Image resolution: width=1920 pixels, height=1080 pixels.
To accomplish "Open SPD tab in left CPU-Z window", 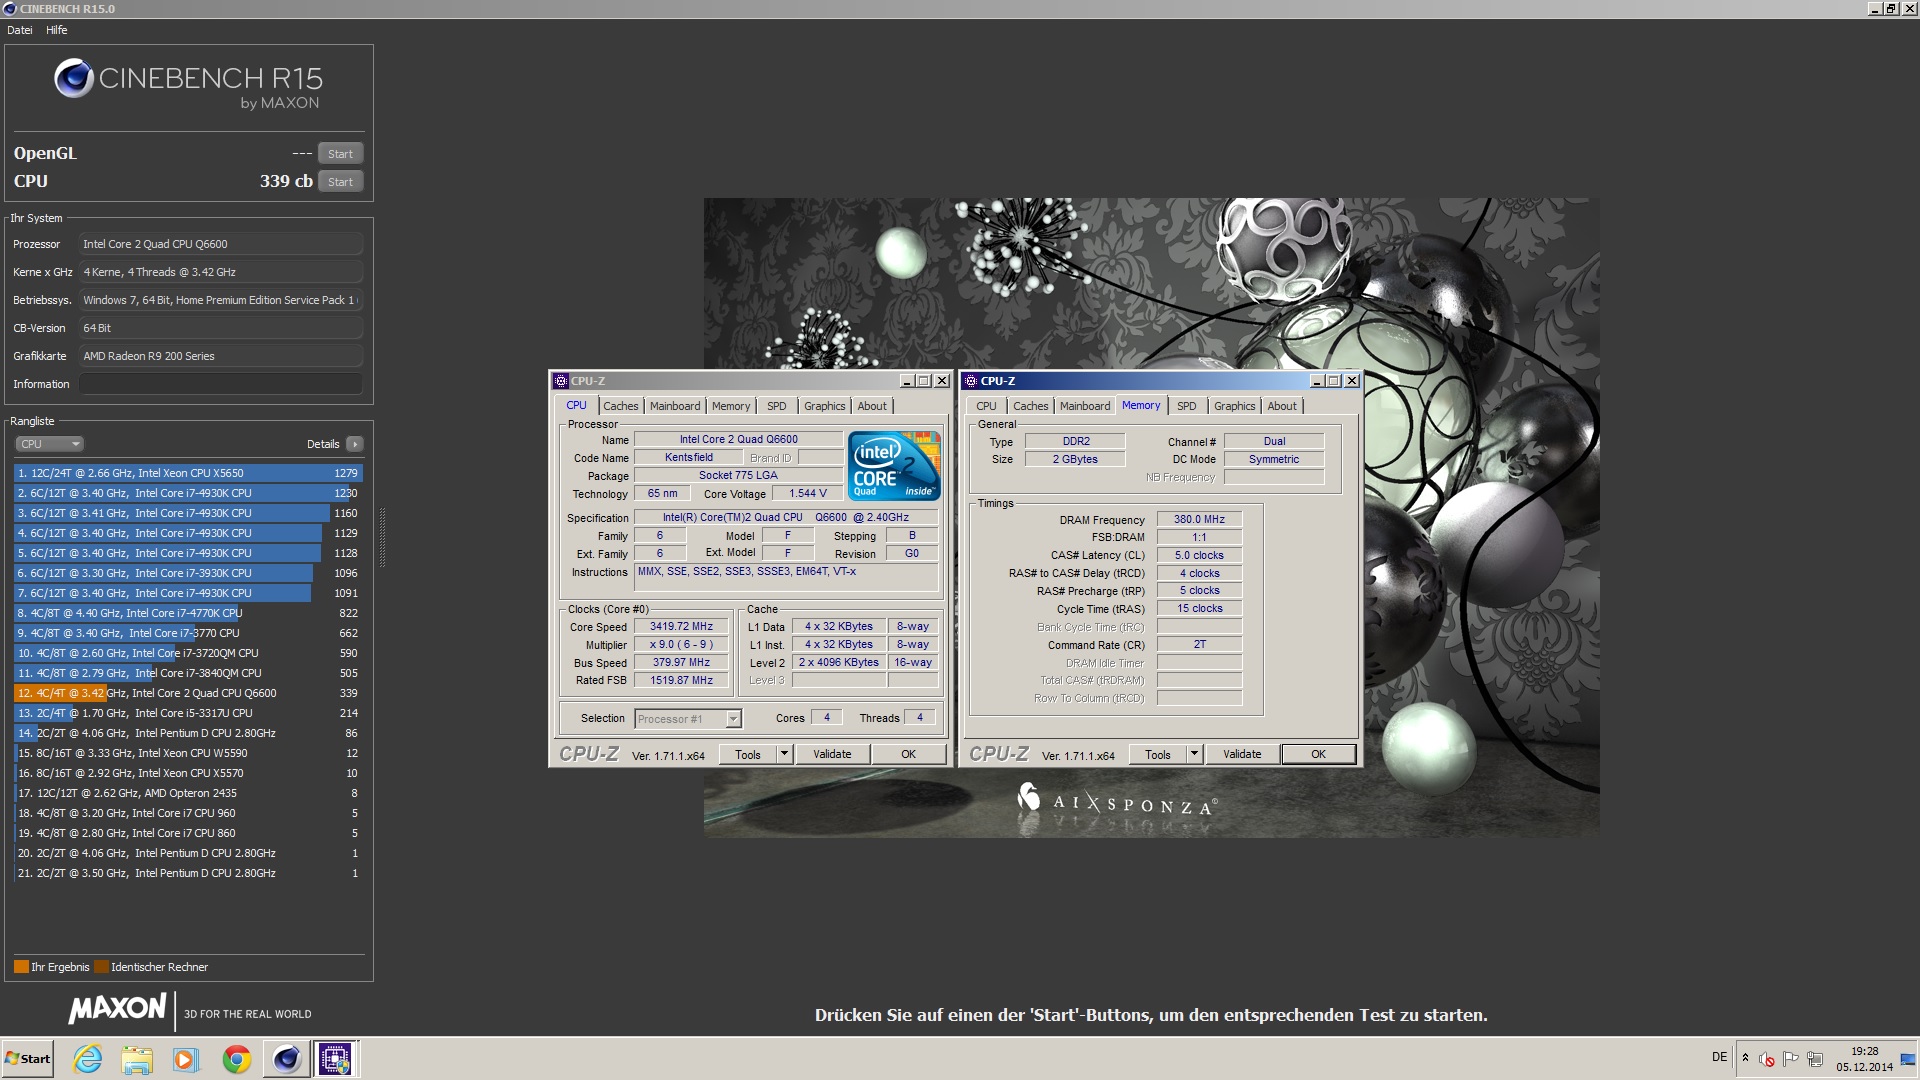I will coord(777,406).
